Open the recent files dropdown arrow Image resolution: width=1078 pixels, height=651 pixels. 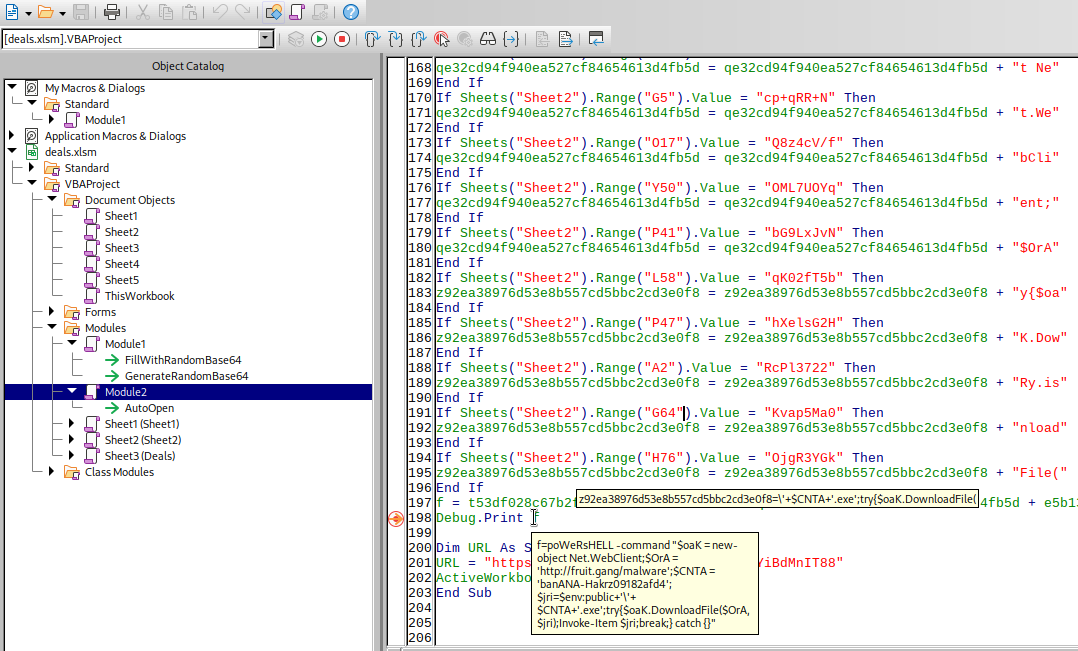(x=62, y=12)
